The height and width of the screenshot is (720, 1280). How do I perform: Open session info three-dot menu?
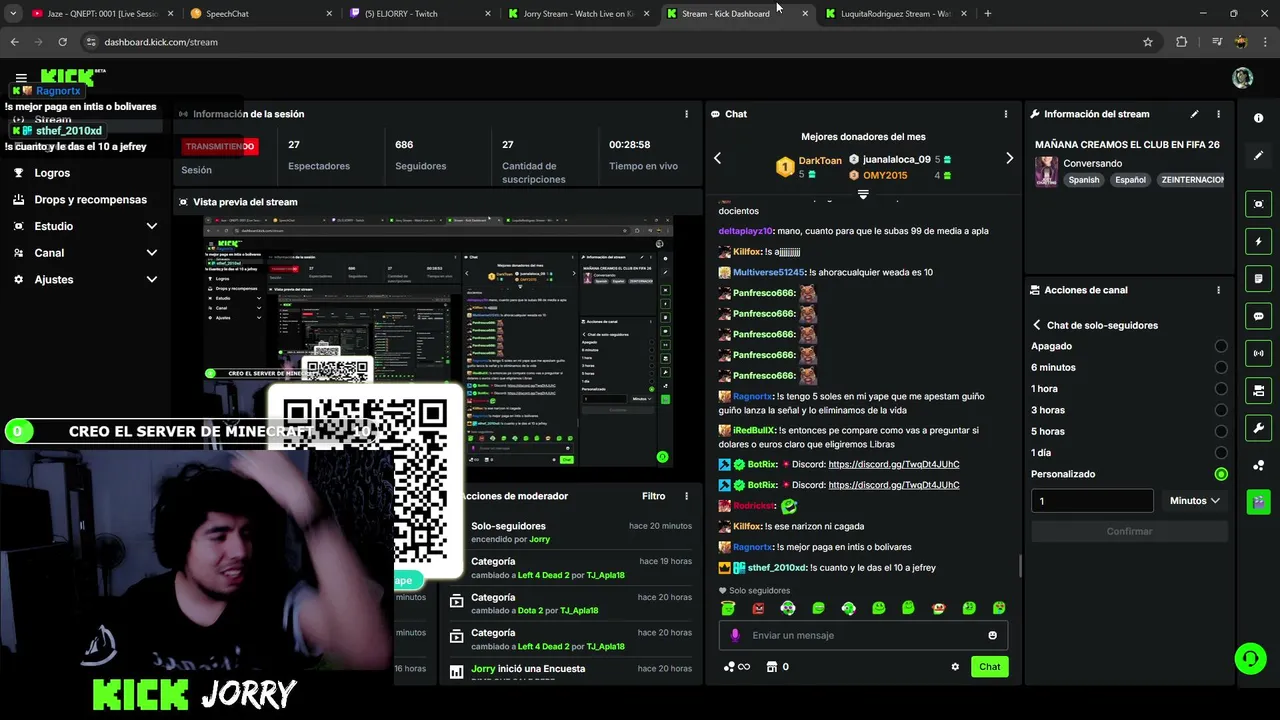click(x=686, y=114)
